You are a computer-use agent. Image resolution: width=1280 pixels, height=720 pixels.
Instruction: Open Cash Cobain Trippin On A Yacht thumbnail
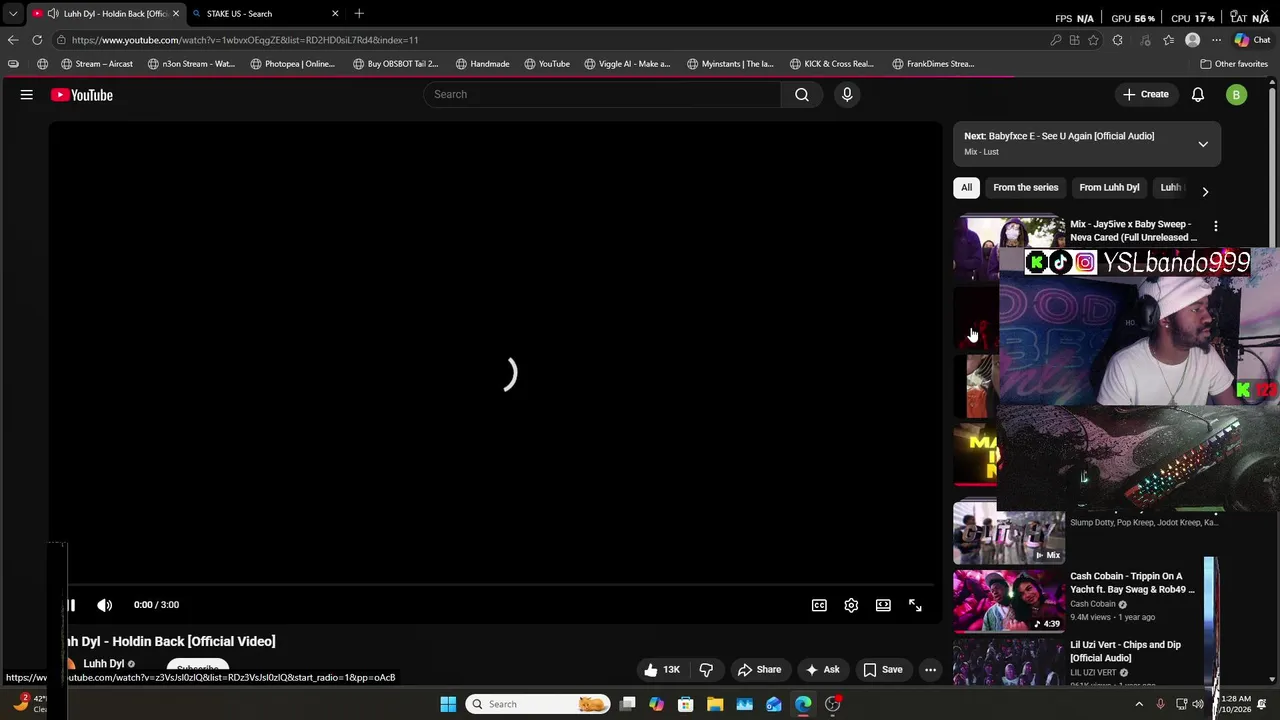tap(1009, 601)
